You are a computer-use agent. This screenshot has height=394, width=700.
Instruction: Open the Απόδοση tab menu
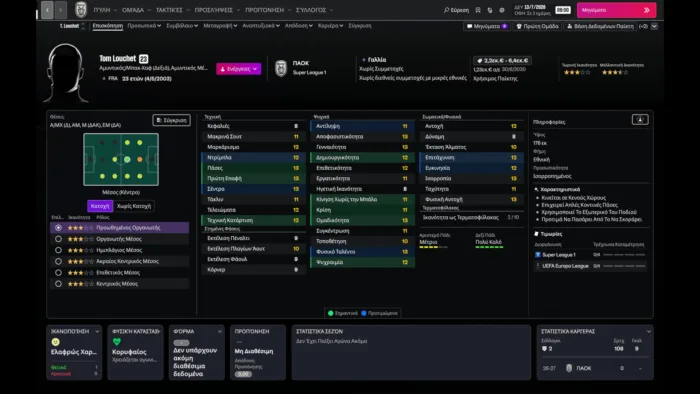click(x=299, y=26)
